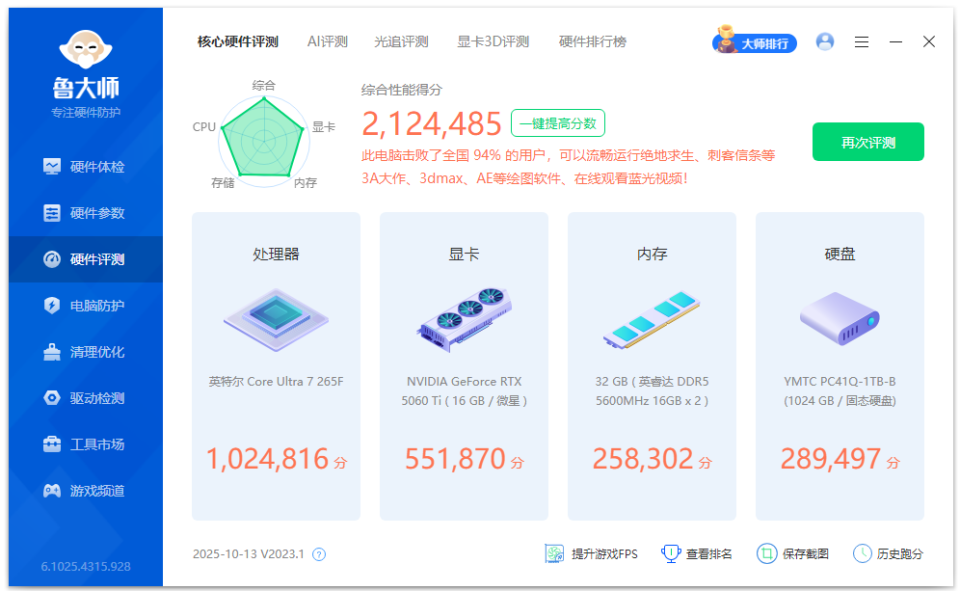Enter the 游戏频道 section
Image resolution: width=960 pixels, height=591 pixels.
85,490
